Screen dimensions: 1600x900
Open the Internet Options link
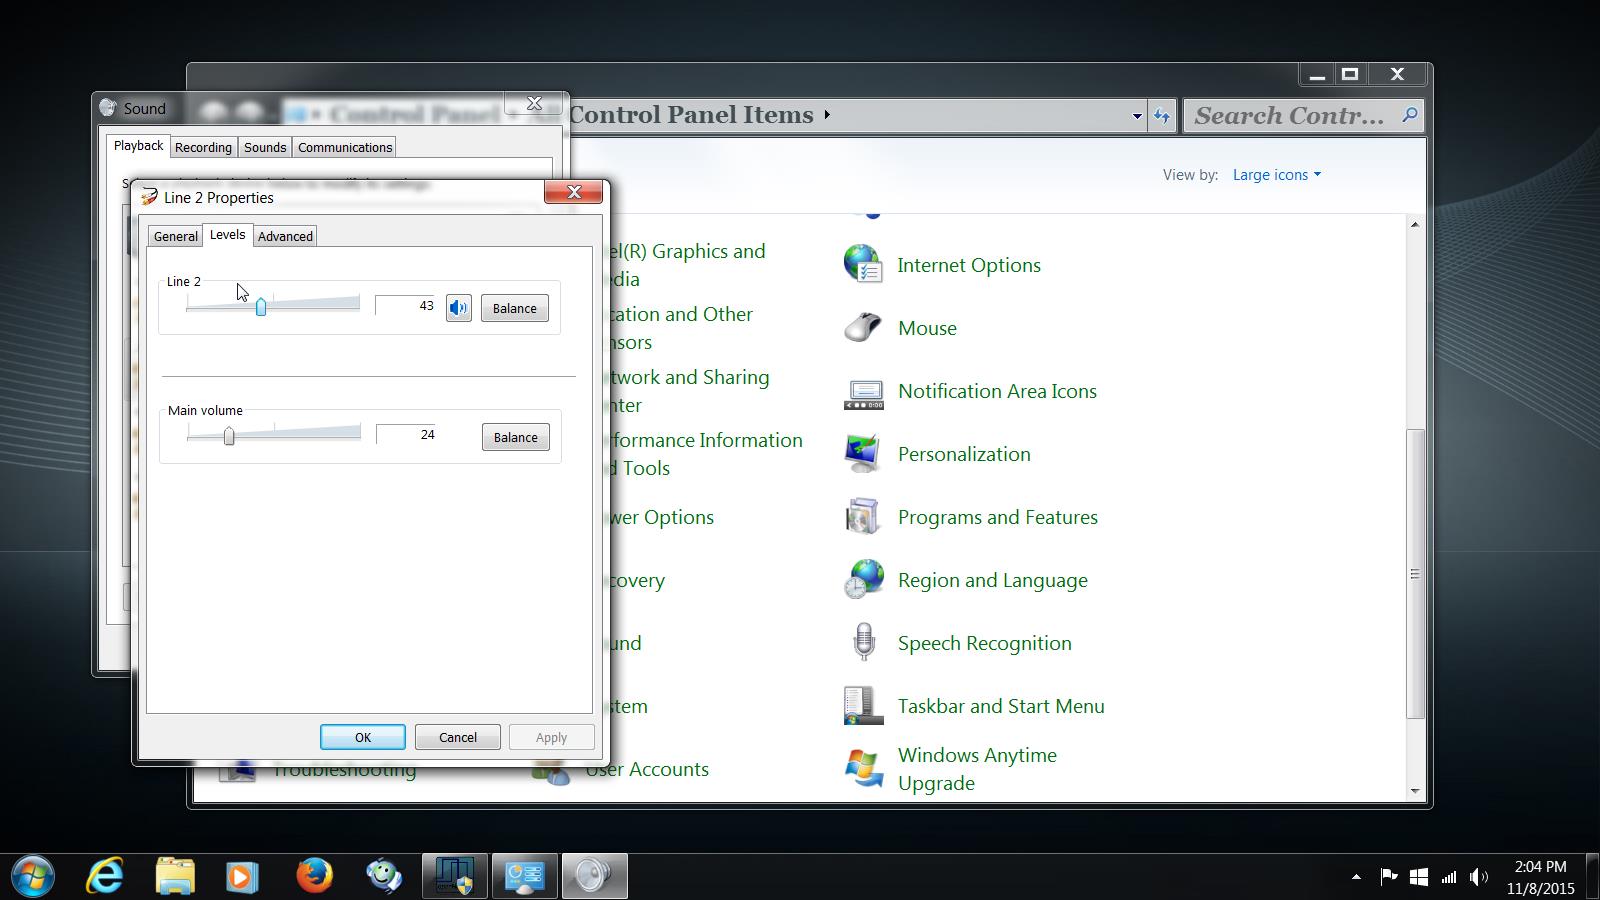[x=969, y=265]
